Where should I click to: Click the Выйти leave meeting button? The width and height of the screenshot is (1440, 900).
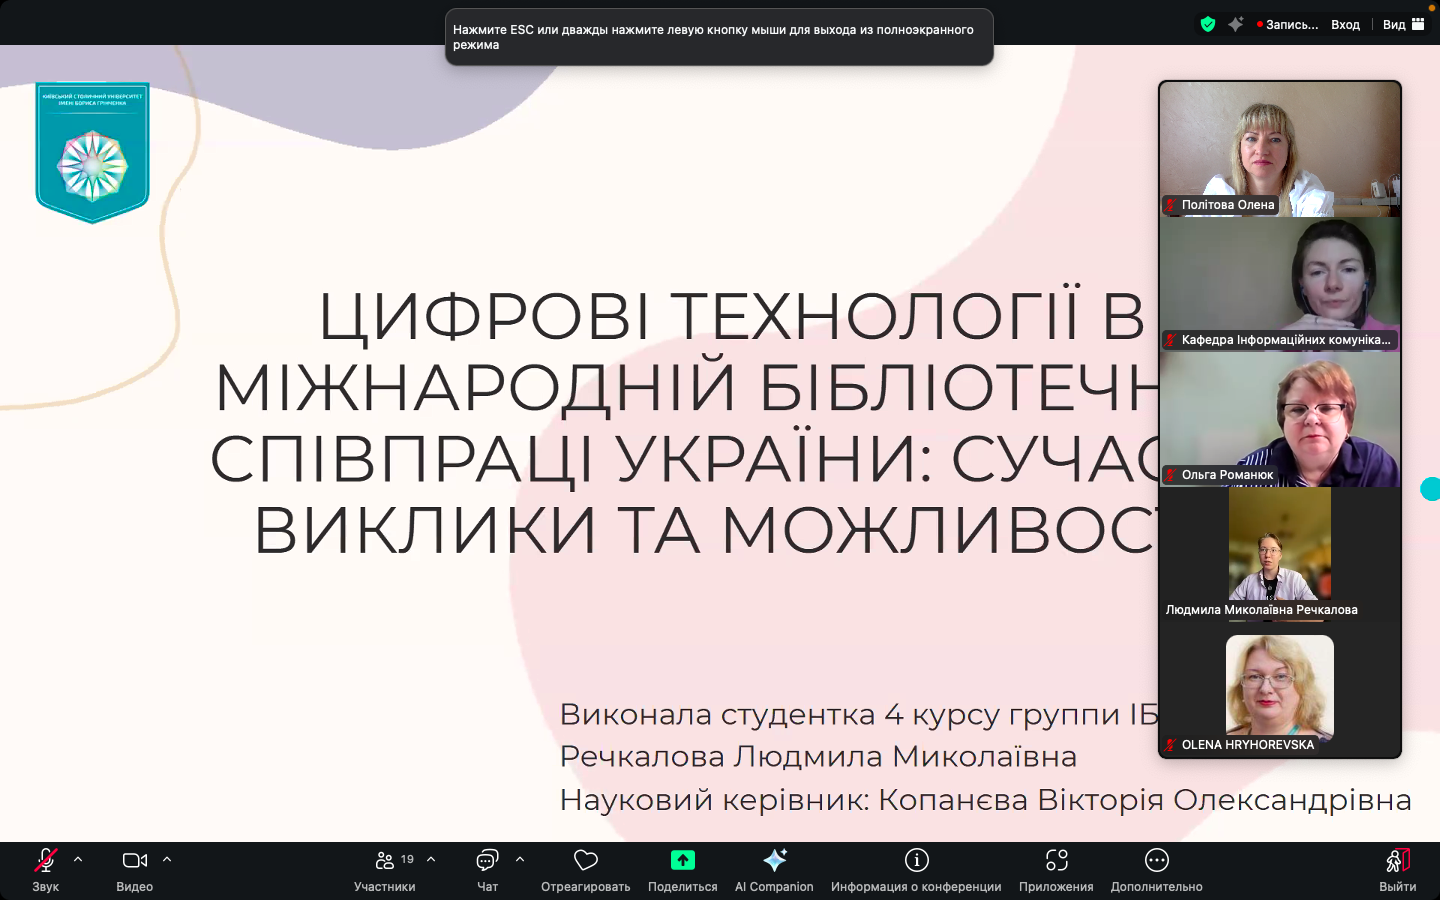[1397, 869]
